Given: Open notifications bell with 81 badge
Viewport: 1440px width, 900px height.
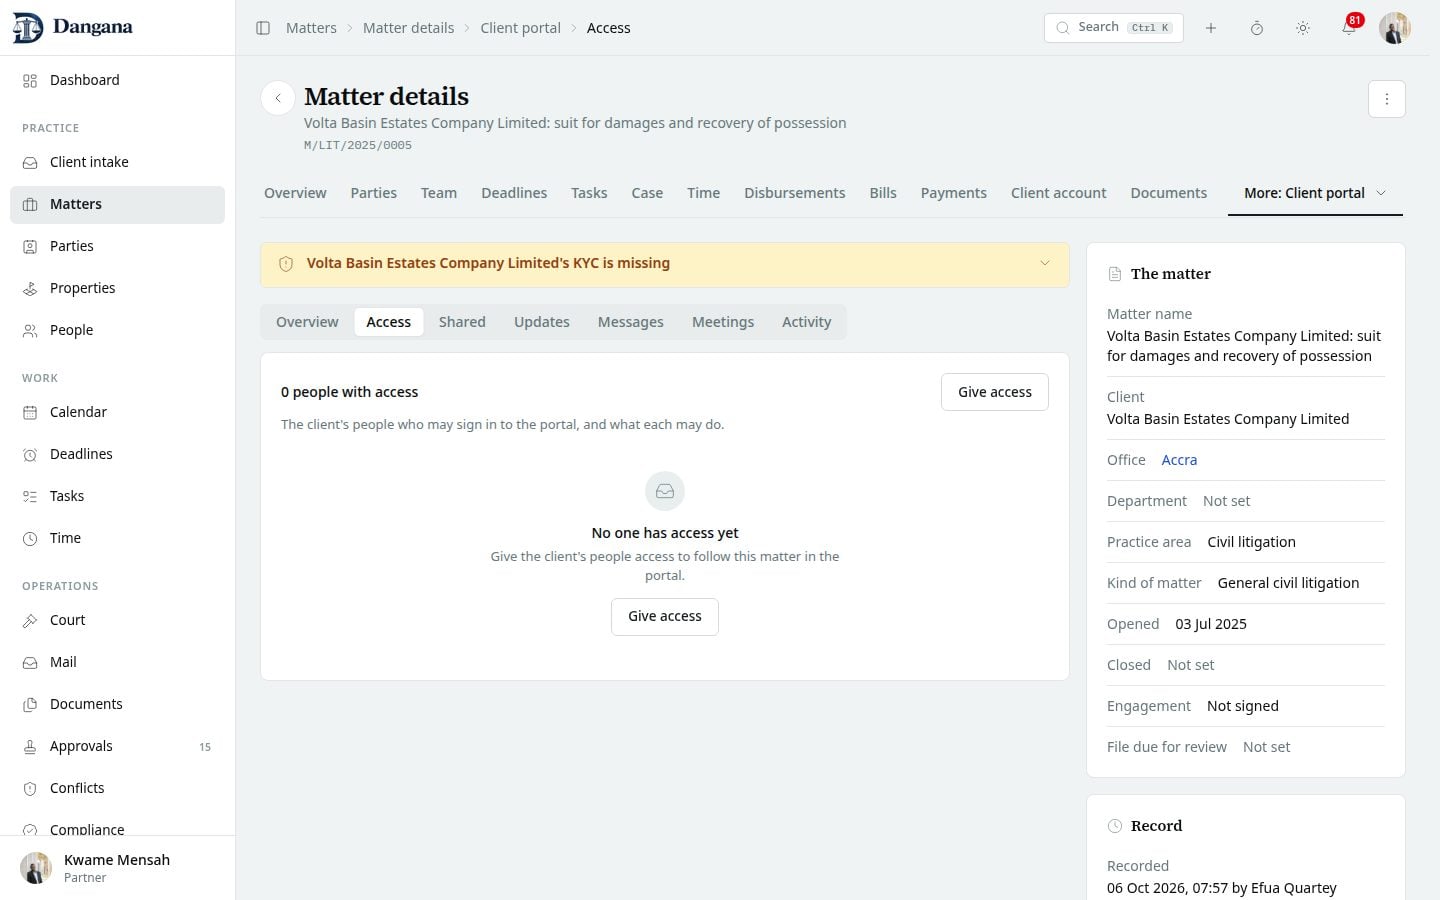Looking at the screenshot, I should pyautogui.click(x=1349, y=28).
